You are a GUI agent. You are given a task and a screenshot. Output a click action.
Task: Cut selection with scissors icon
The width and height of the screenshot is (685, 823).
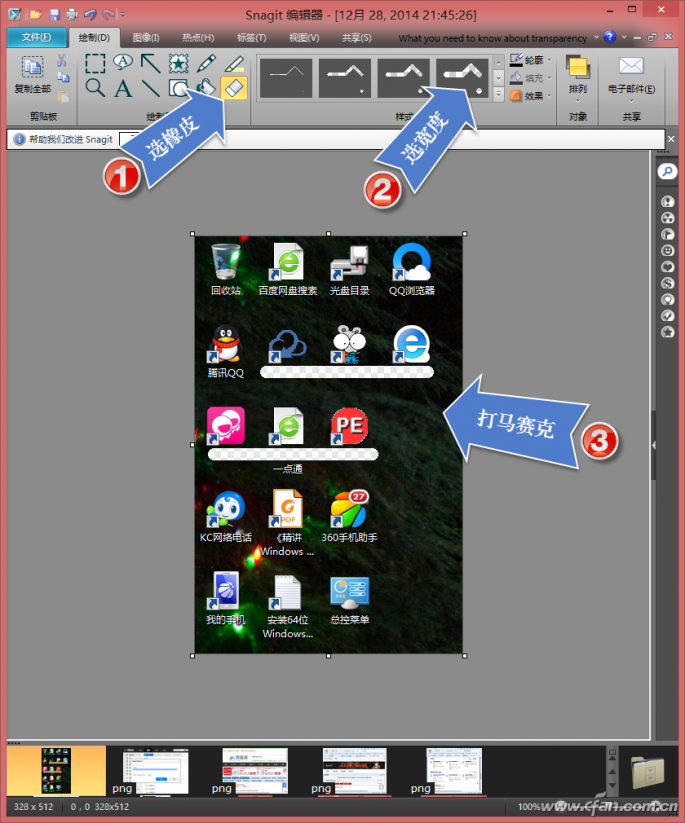coord(62,60)
